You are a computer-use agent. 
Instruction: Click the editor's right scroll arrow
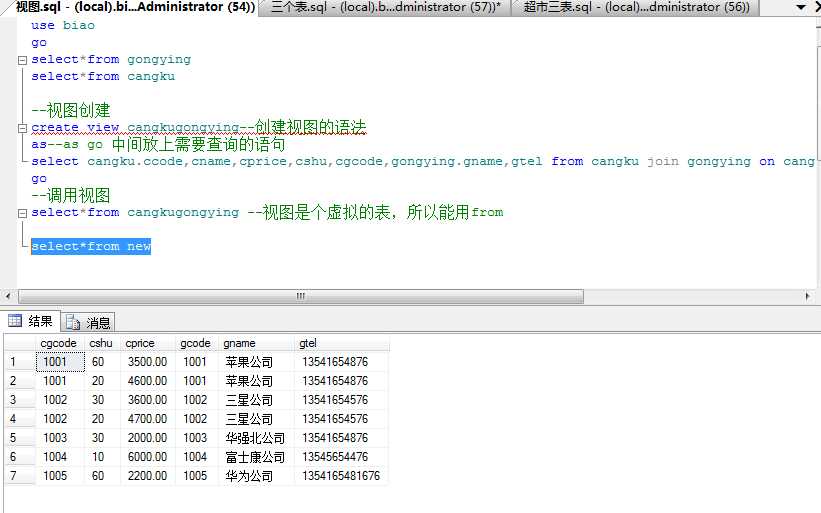(812, 296)
